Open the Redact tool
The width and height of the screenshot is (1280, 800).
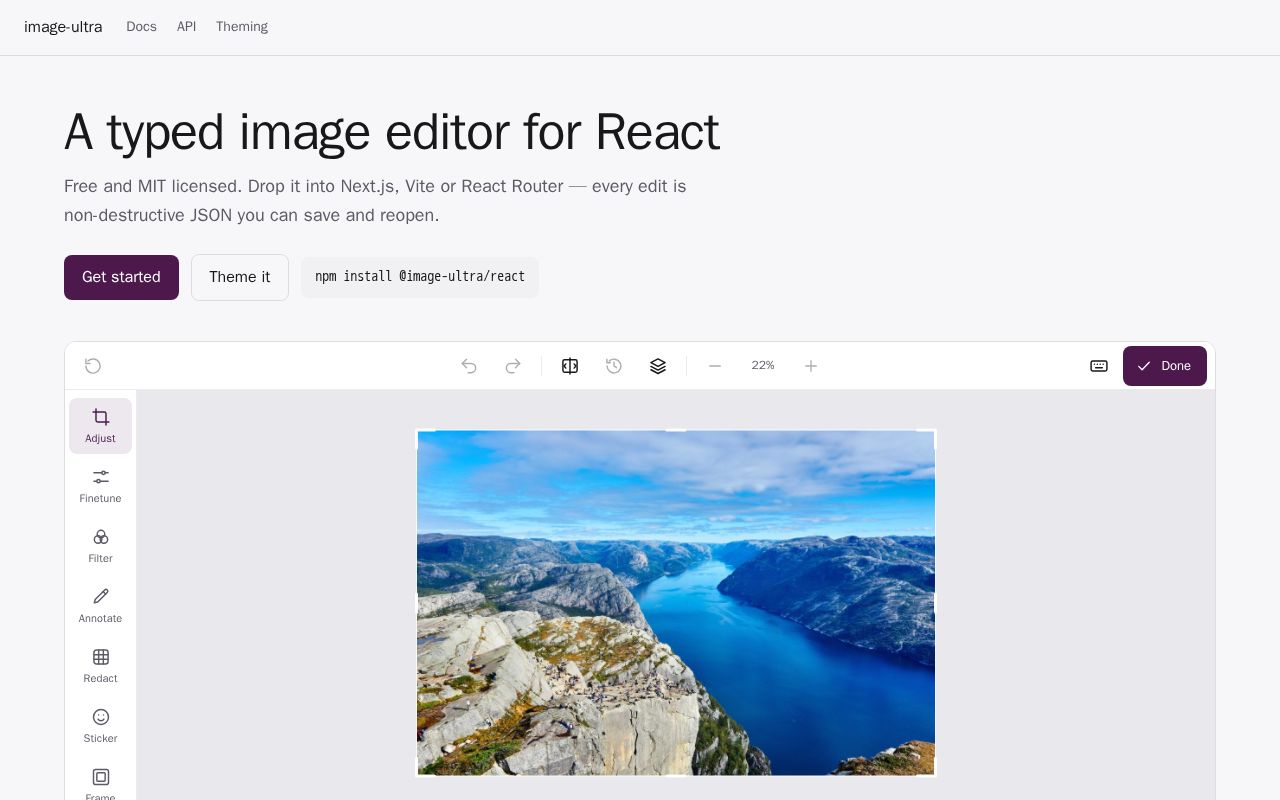pyautogui.click(x=100, y=666)
